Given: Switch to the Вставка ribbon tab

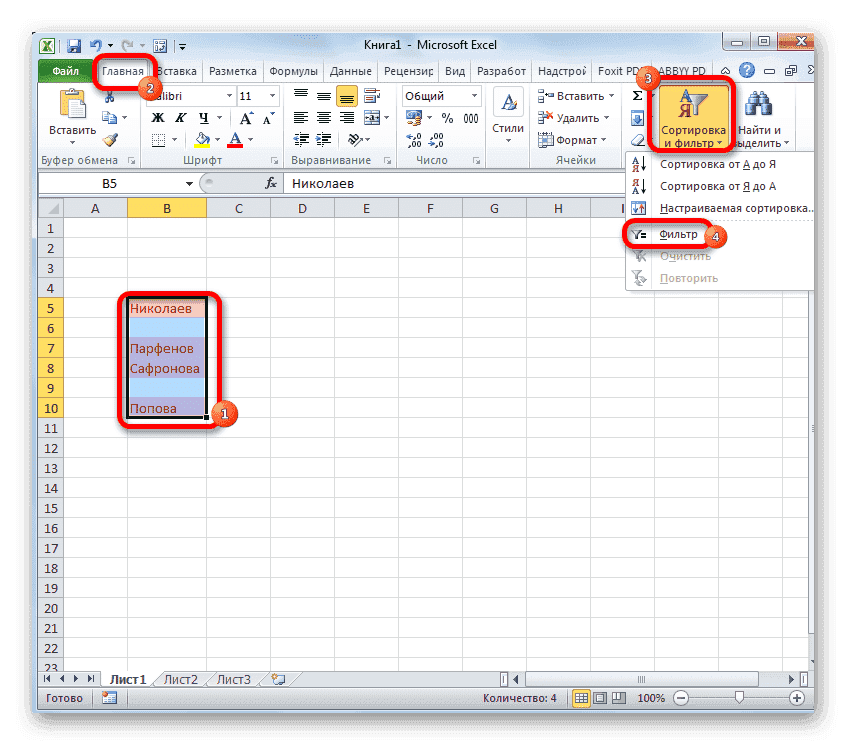Looking at the screenshot, I should (175, 70).
